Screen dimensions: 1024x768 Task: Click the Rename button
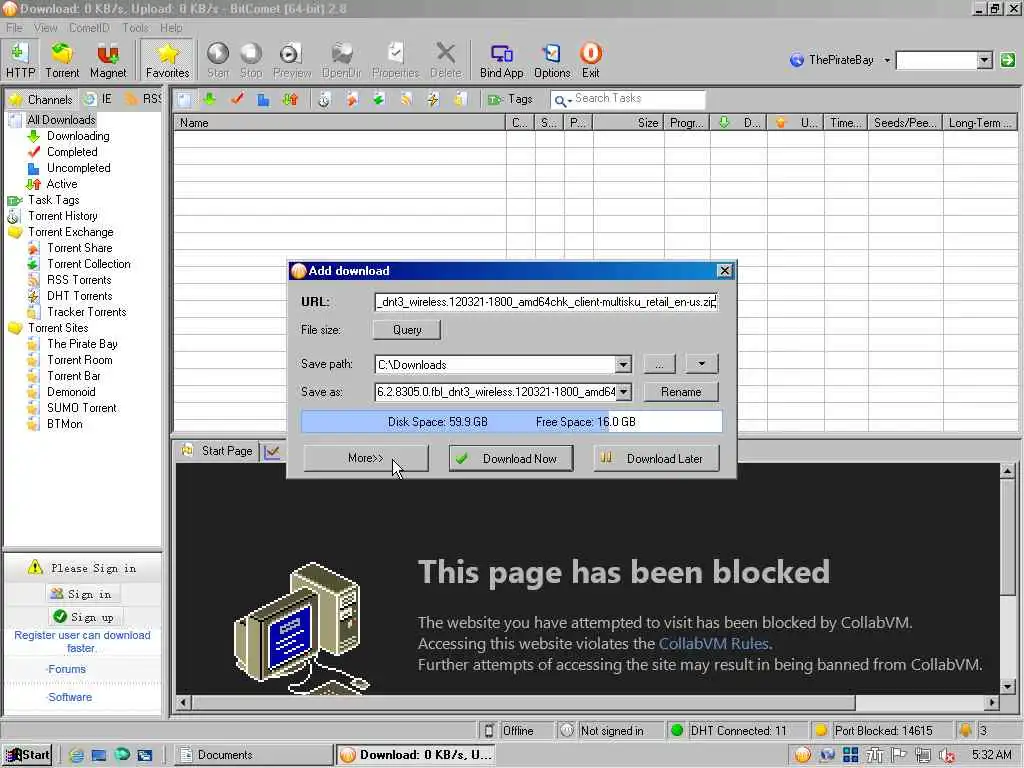680,392
